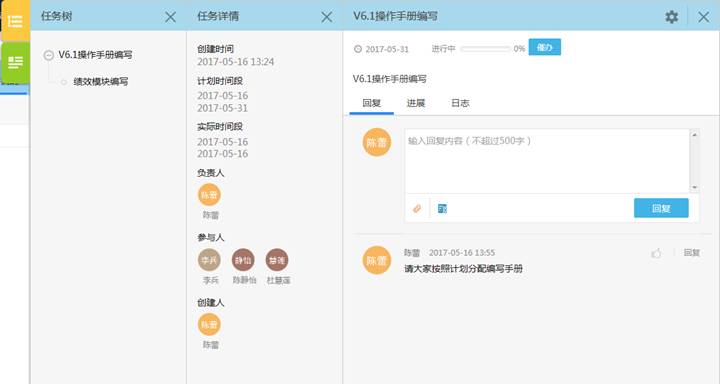
Task: Switch to the 进展 tab
Action: [x=416, y=103]
